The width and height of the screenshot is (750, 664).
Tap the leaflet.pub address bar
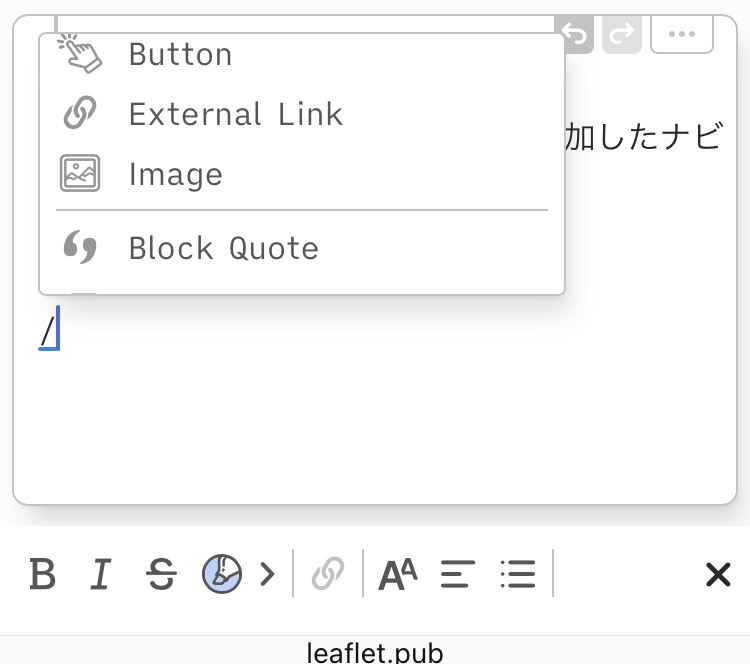[374, 652]
